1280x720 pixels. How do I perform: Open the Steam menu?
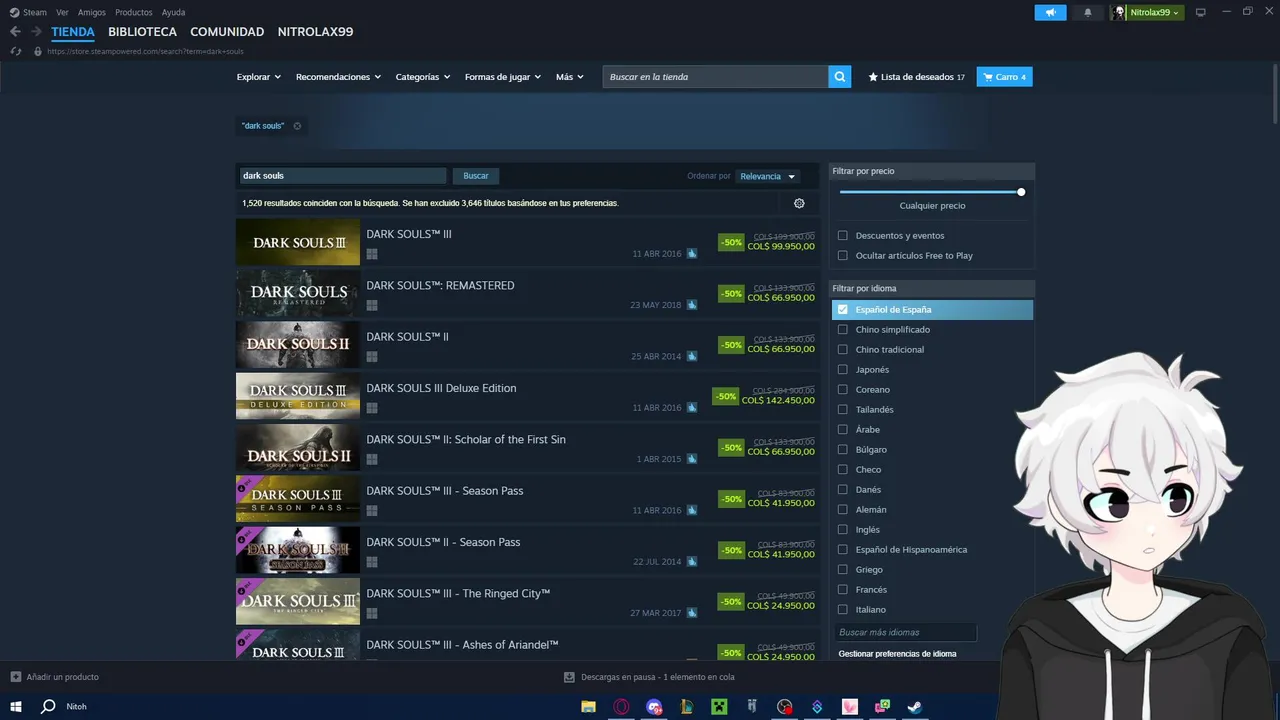[28, 12]
